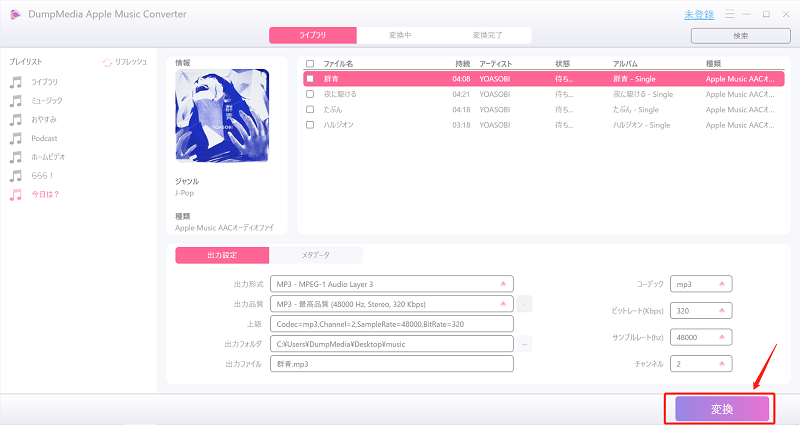The height and width of the screenshot is (425, 800).
Task: Switch to the 変換完了 finished tab
Action: pos(487,35)
